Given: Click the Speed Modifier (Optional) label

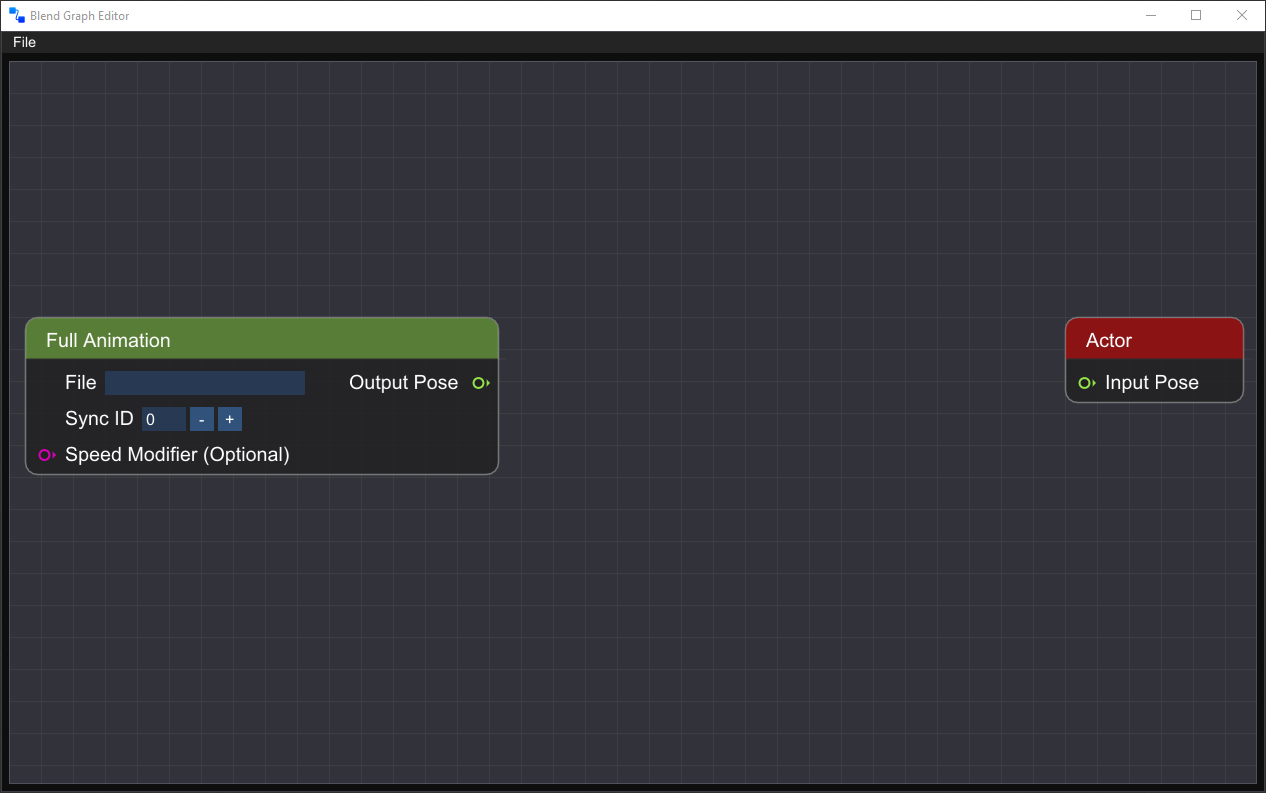Looking at the screenshot, I should tap(177, 455).
